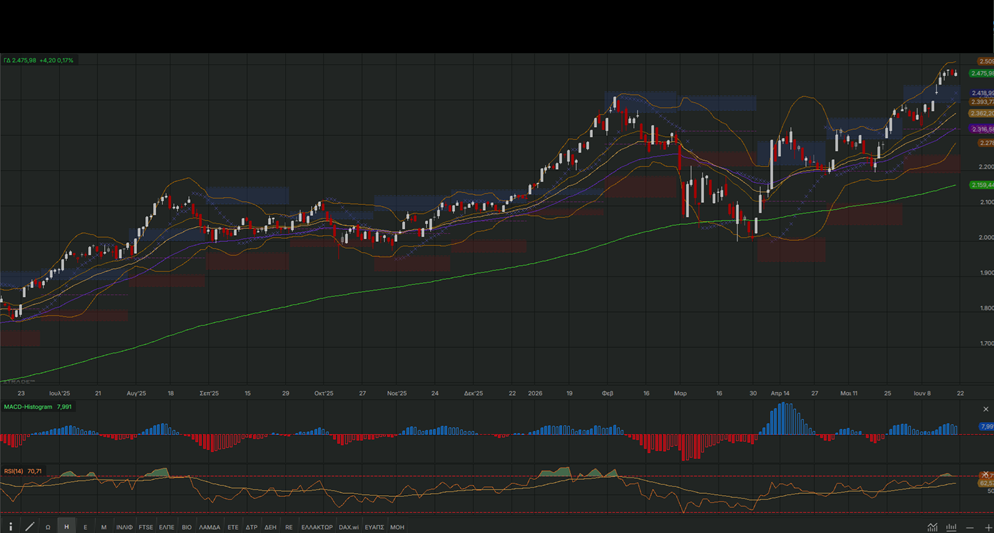Open the ΜΟΗ symbol shortcut
The width and height of the screenshot is (994, 533).
coord(397,527)
